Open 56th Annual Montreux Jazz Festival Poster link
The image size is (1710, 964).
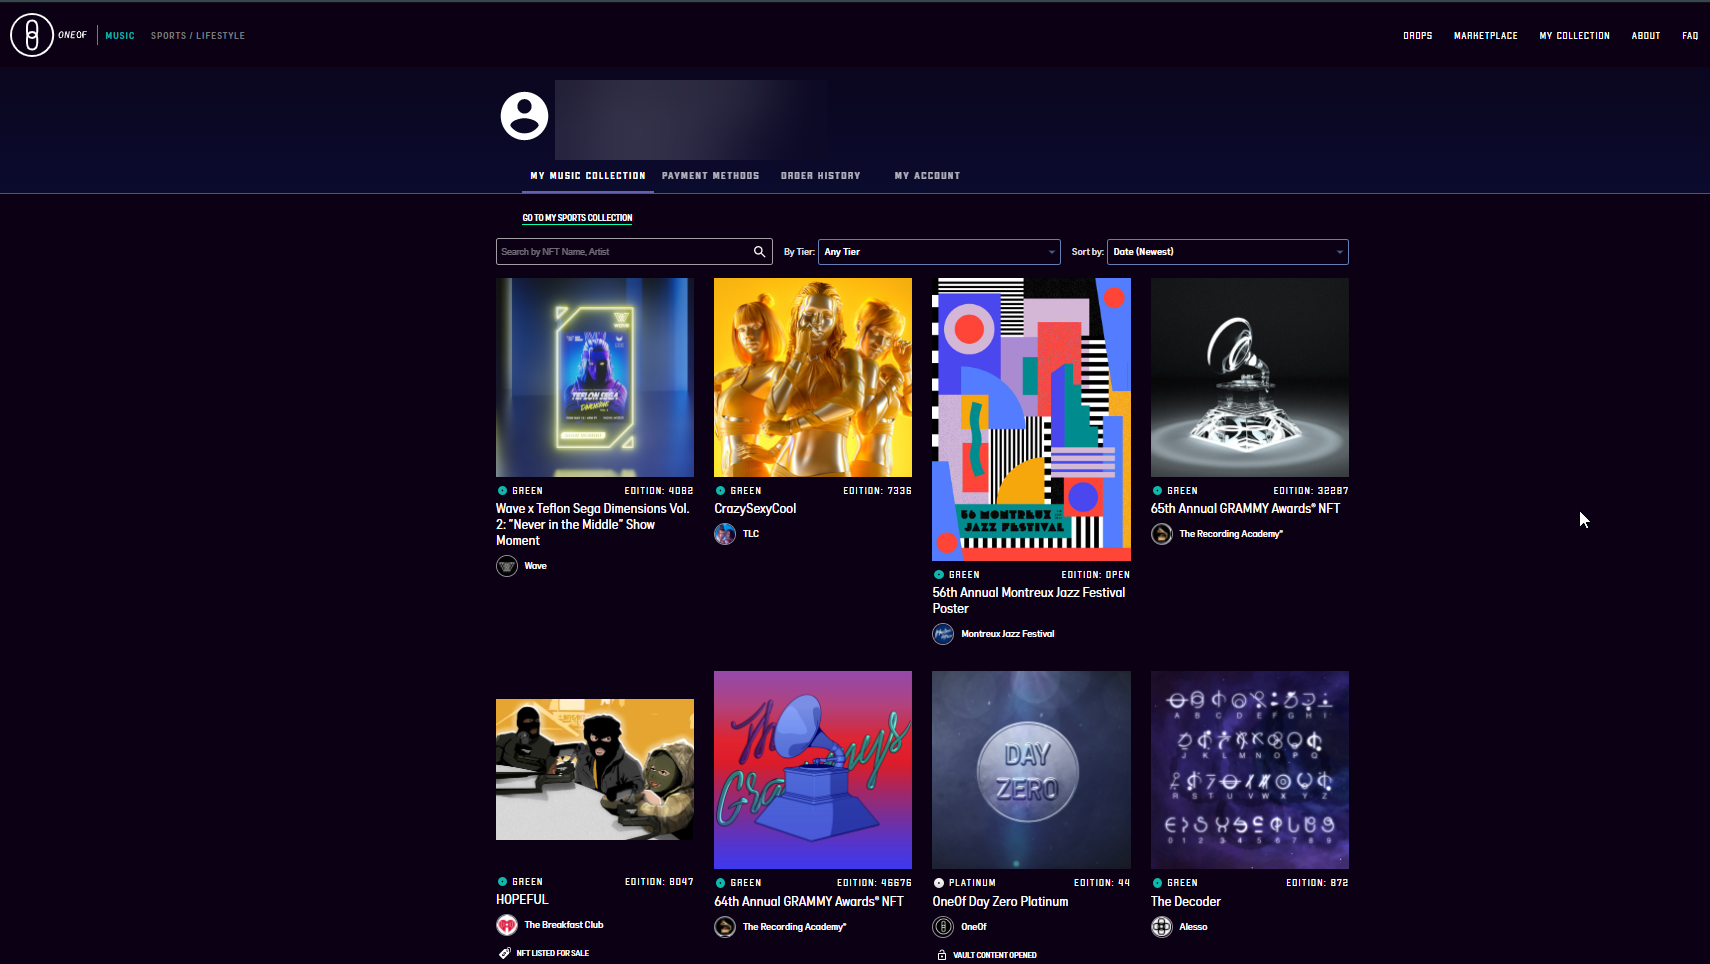1029,600
